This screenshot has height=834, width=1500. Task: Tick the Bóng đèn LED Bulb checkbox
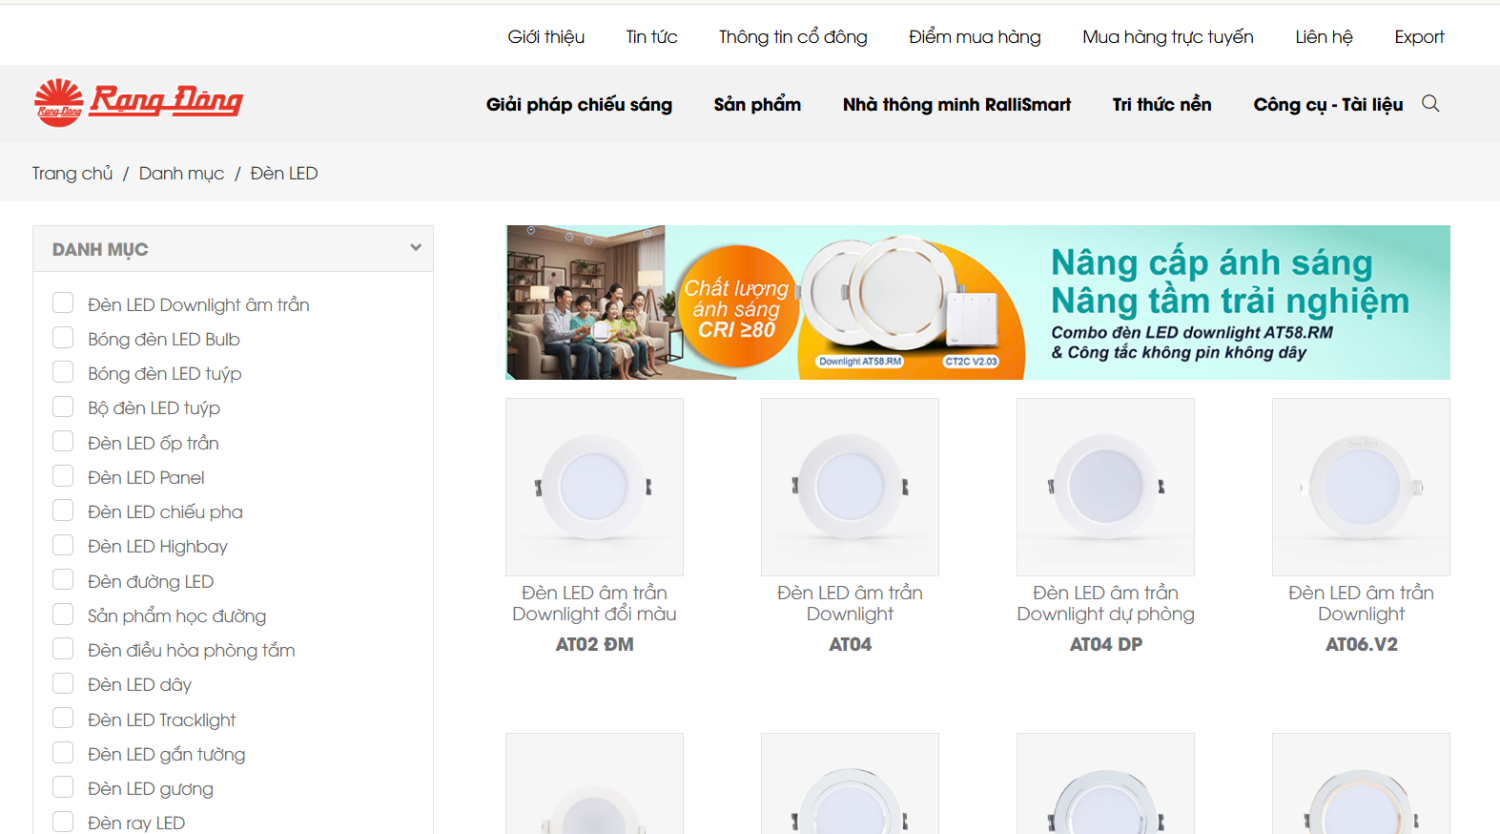[x=63, y=338]
